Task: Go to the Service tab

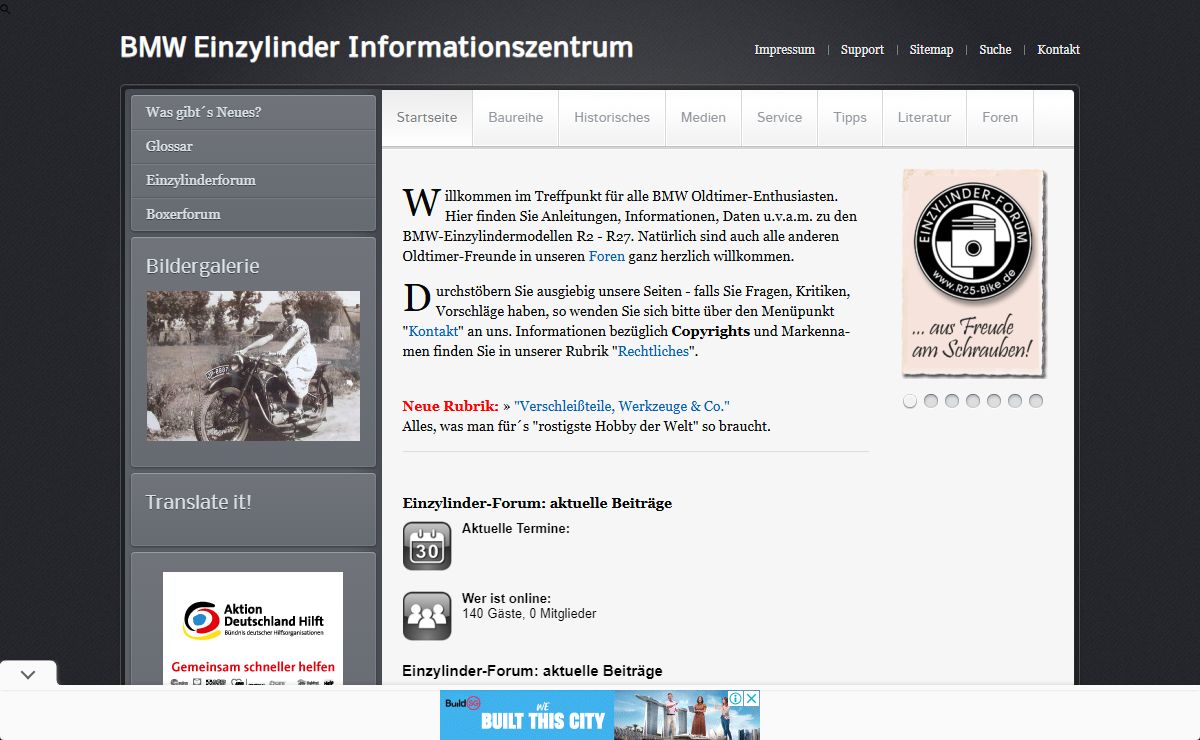Action: [779, 118]
